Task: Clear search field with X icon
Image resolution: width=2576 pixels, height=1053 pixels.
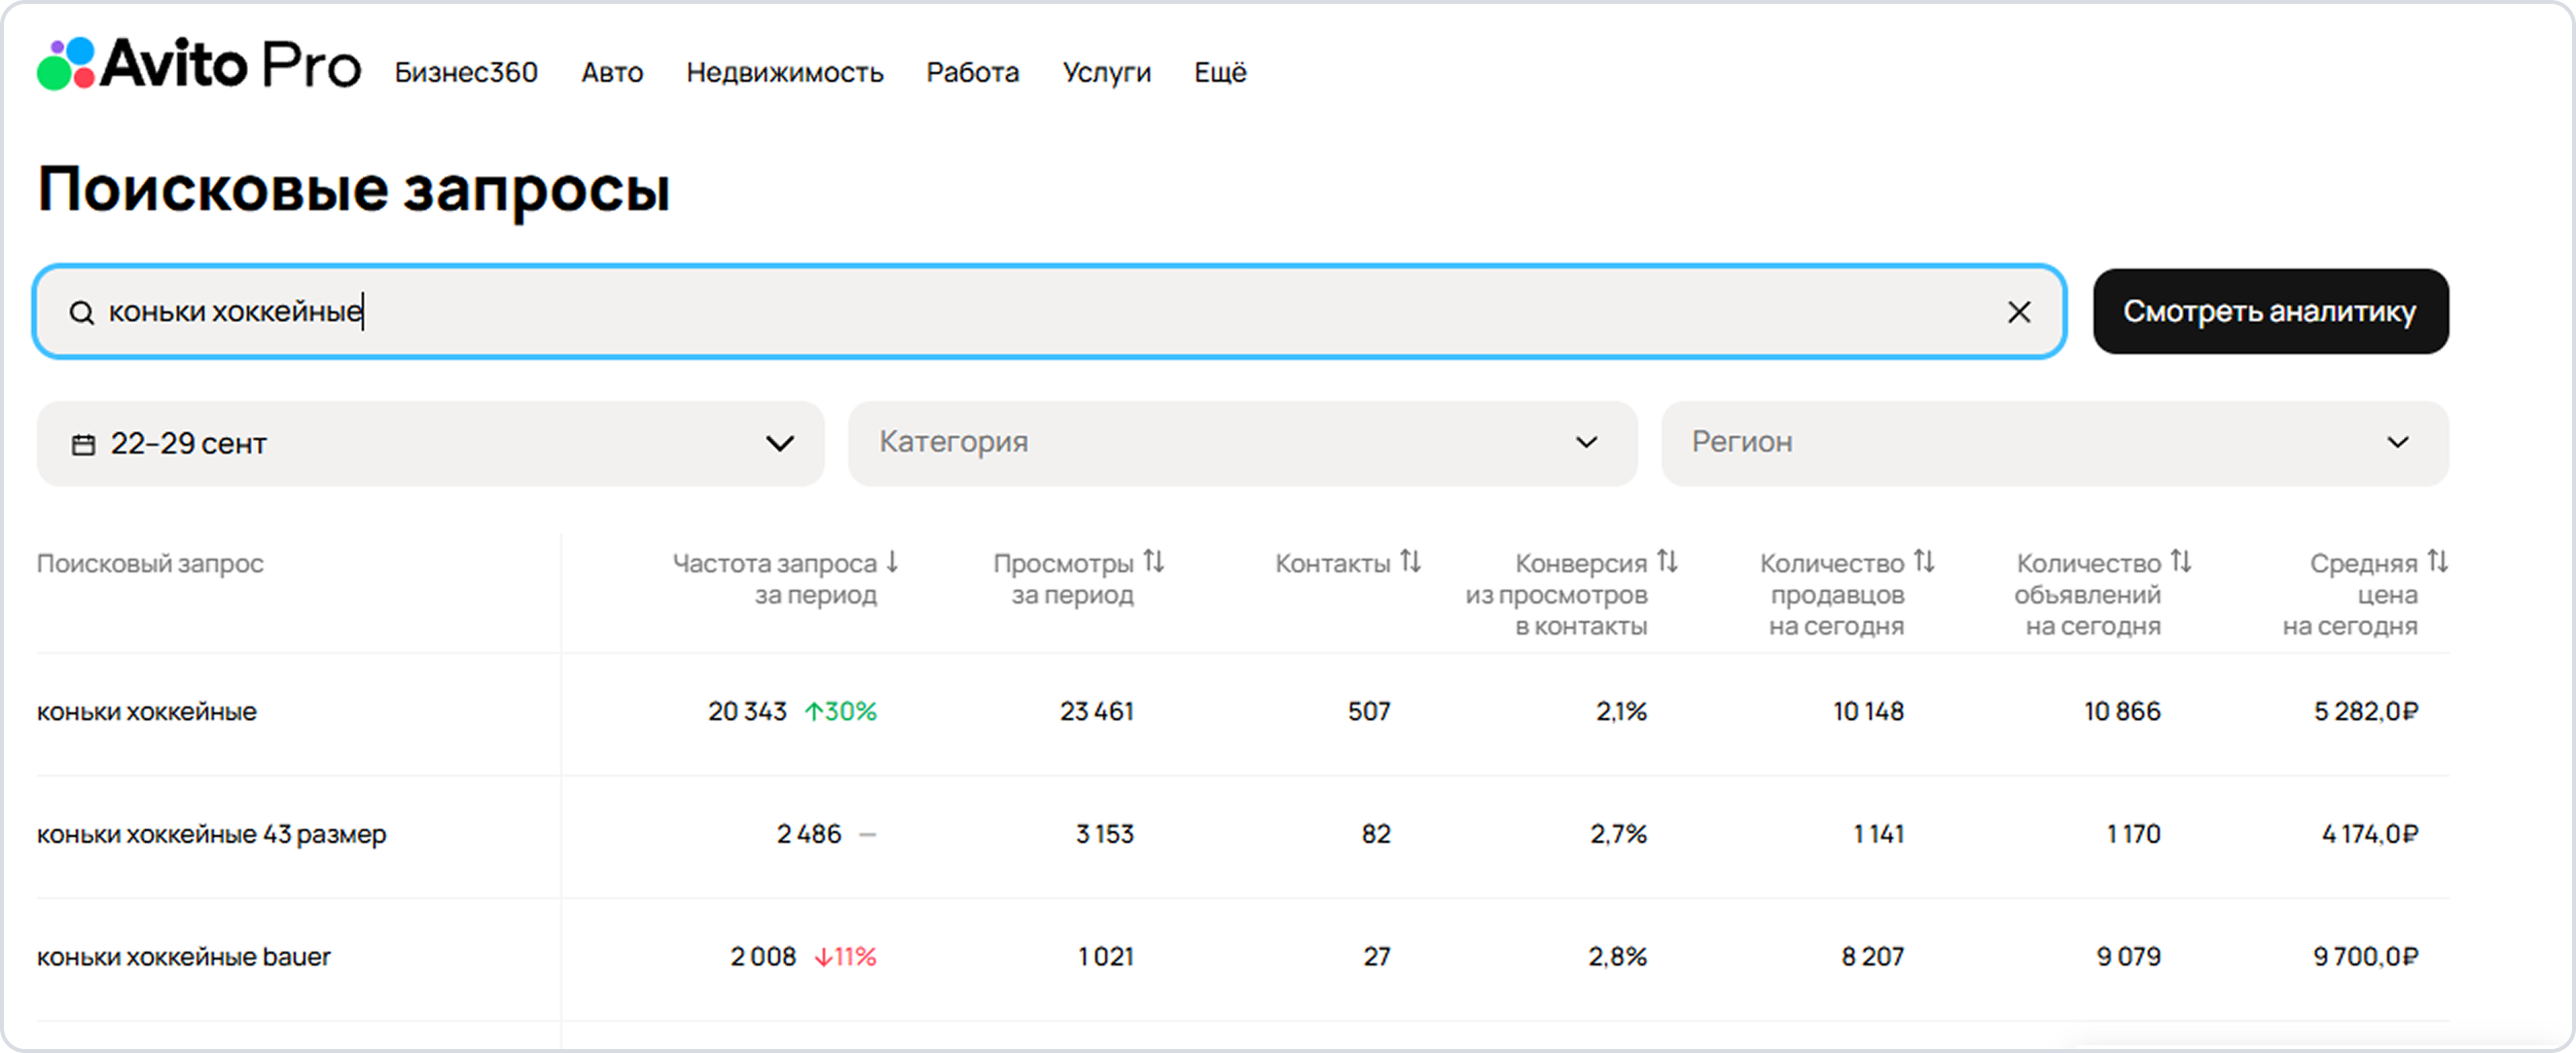Action: [x=2019, y=312]
